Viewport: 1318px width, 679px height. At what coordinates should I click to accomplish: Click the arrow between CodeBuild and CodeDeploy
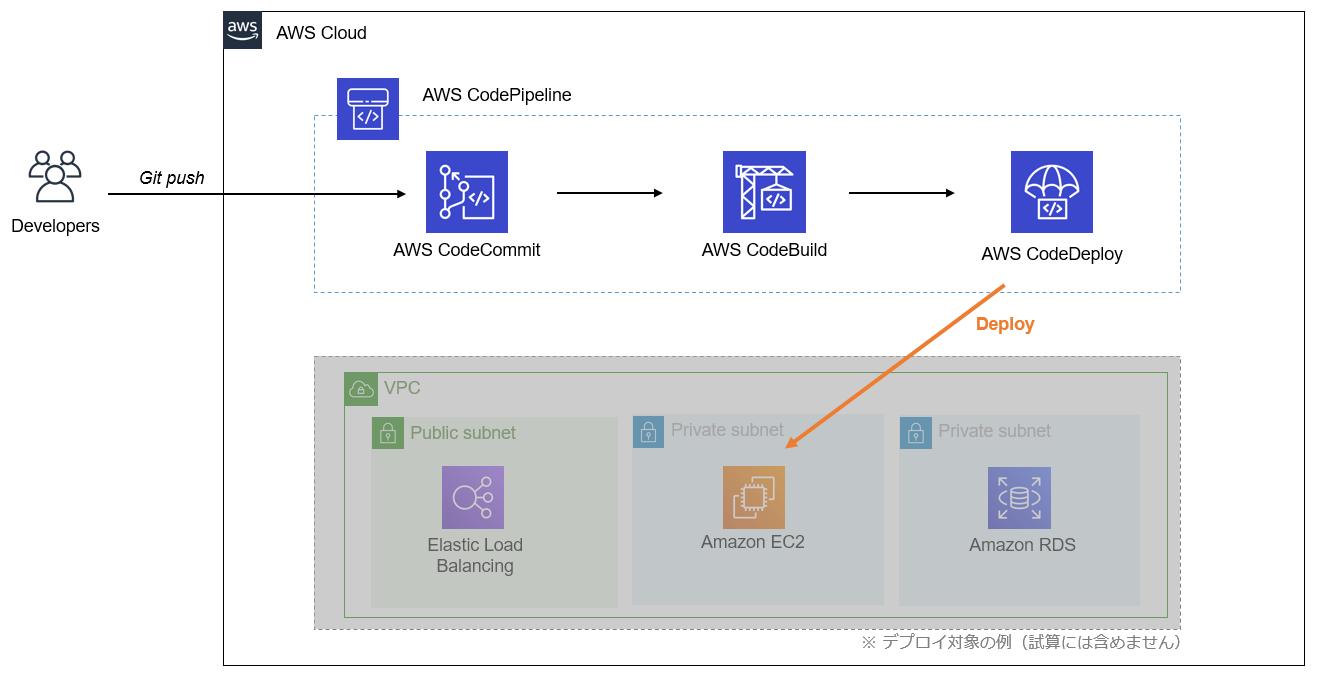(901, 193)
